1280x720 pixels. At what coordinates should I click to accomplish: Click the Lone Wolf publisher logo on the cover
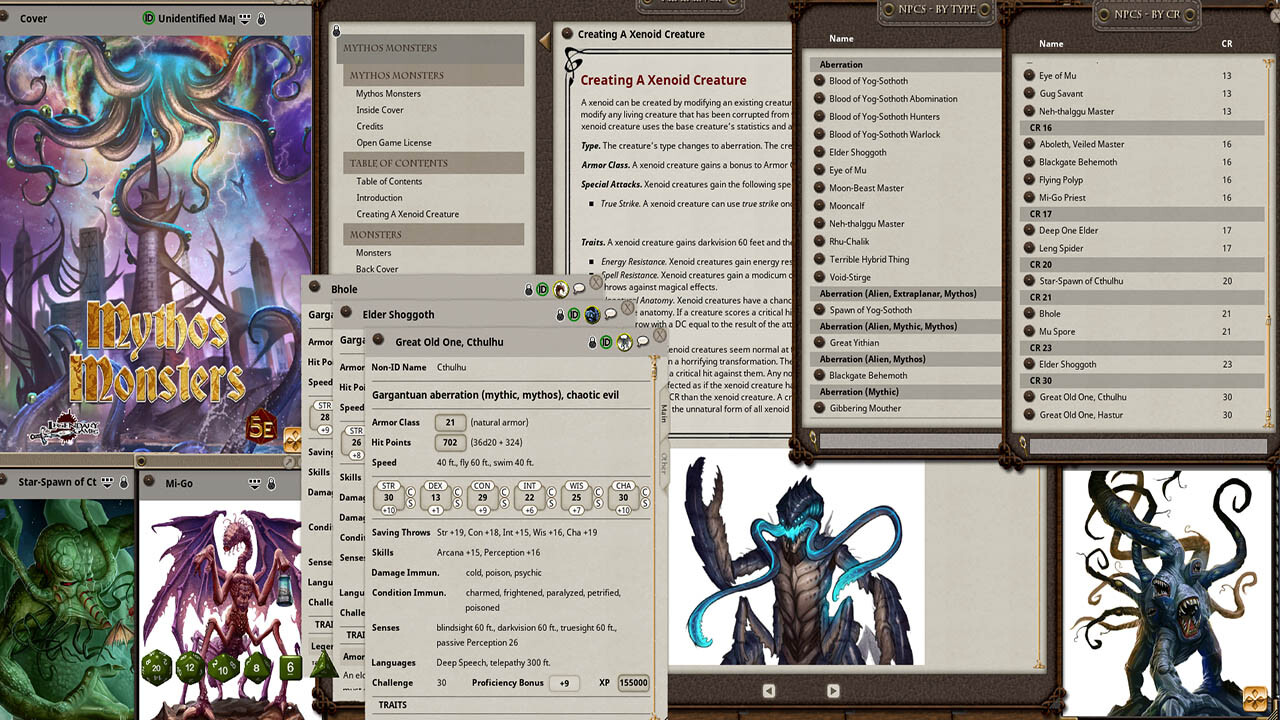65,427
